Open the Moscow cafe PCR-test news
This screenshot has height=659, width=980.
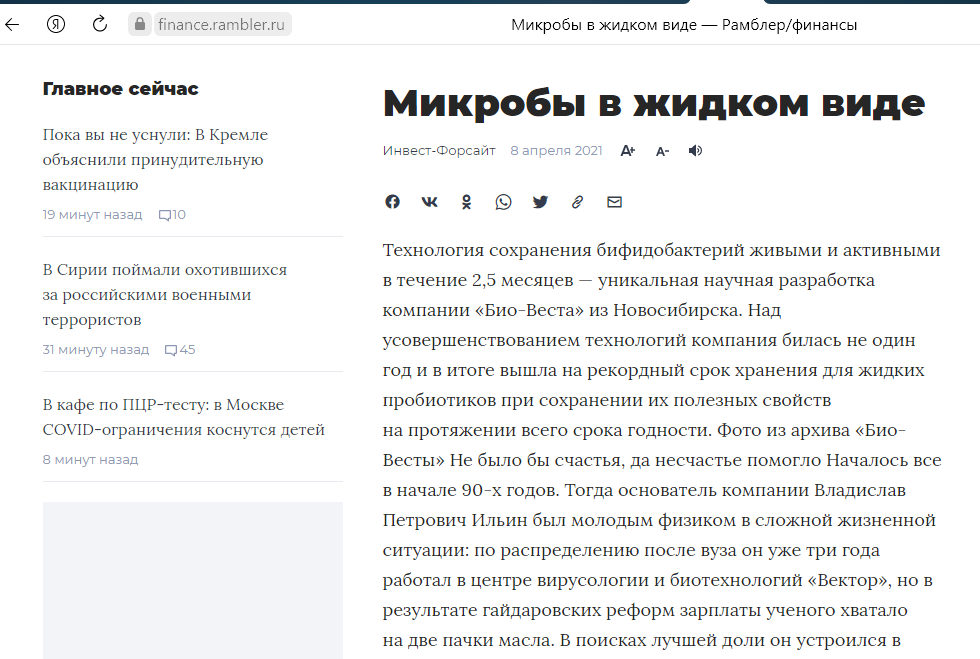click(x=183, y=417)
